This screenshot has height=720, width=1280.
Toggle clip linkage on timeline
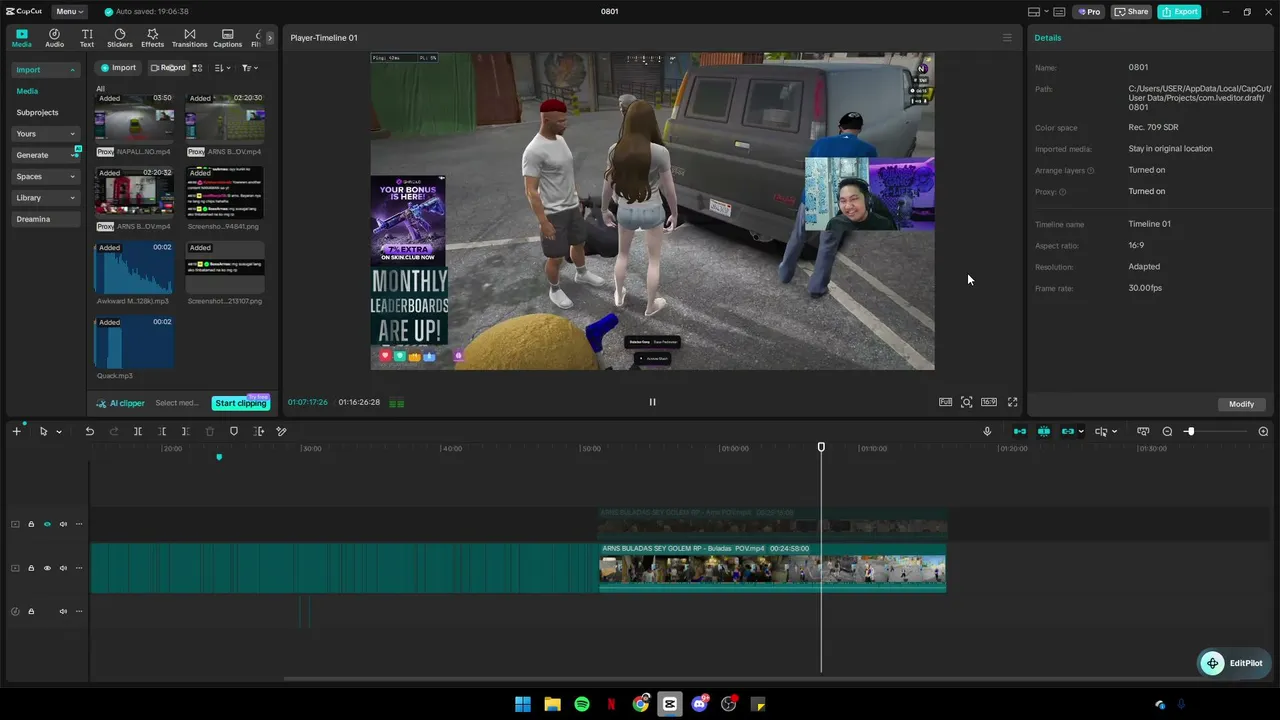[1068, 431]
